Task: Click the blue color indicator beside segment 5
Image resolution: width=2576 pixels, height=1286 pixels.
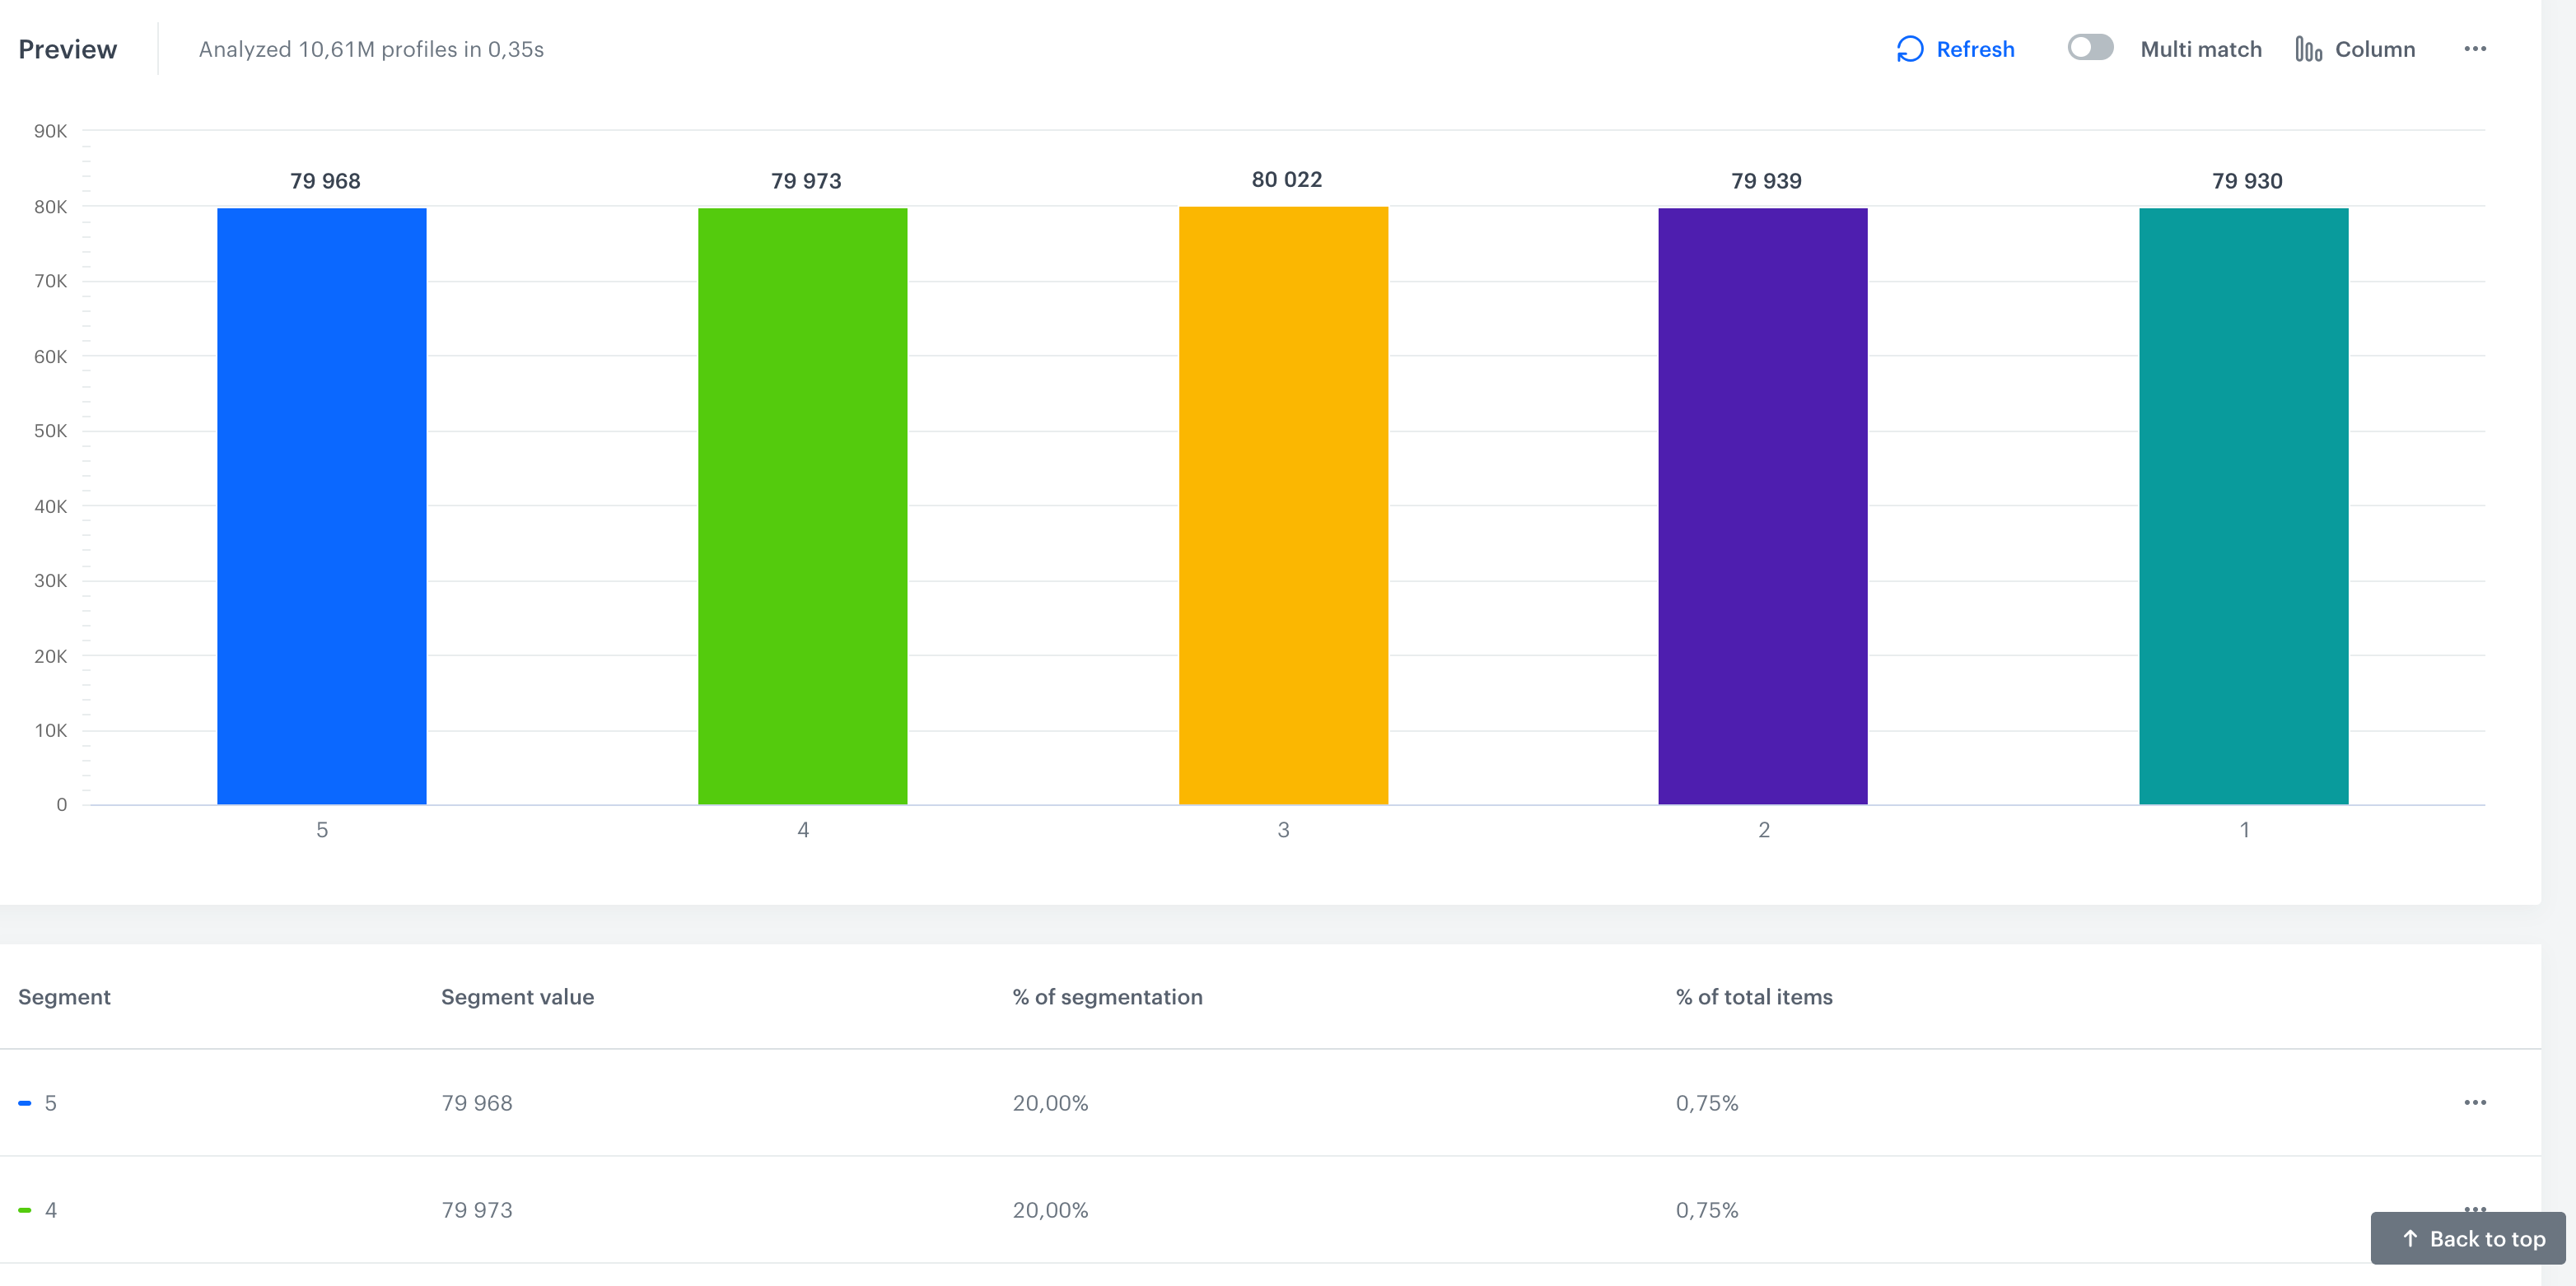Action: pyautogui.click(x=25, y=1103)
